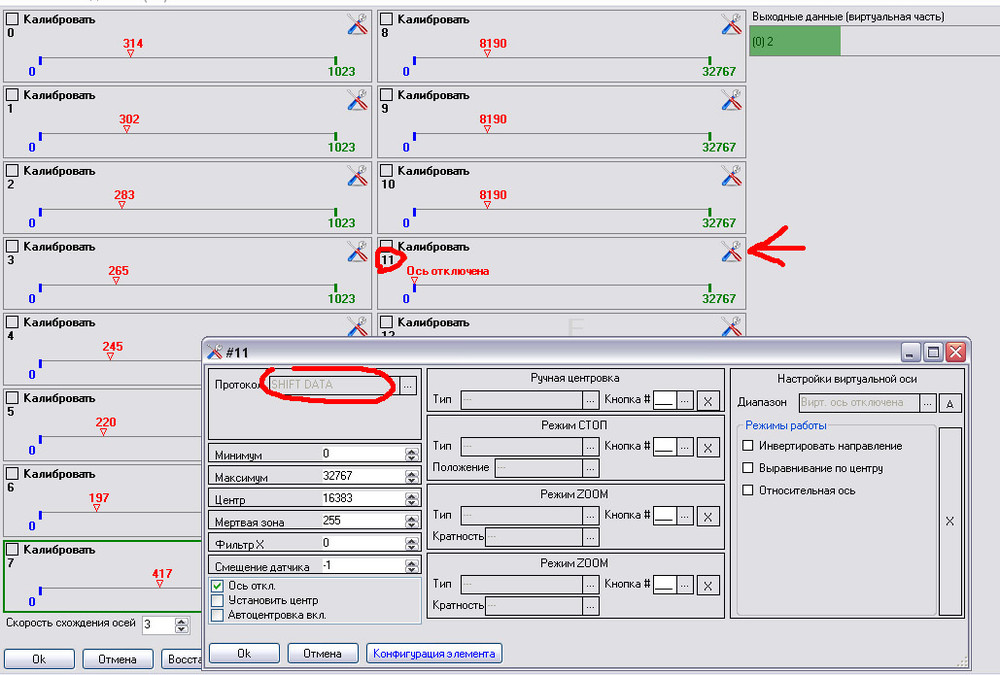Toggle Калибровать checkbox for axis 8

(x=386, y=20)
